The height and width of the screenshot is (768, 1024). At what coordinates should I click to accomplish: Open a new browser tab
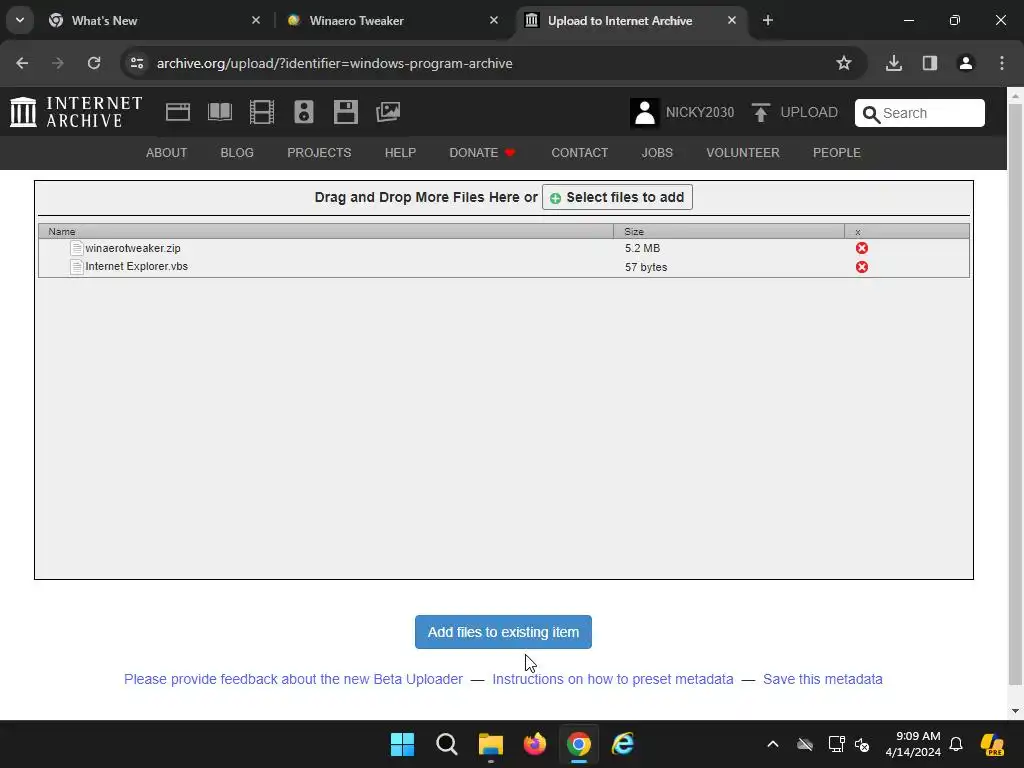[x=768, y=20]
